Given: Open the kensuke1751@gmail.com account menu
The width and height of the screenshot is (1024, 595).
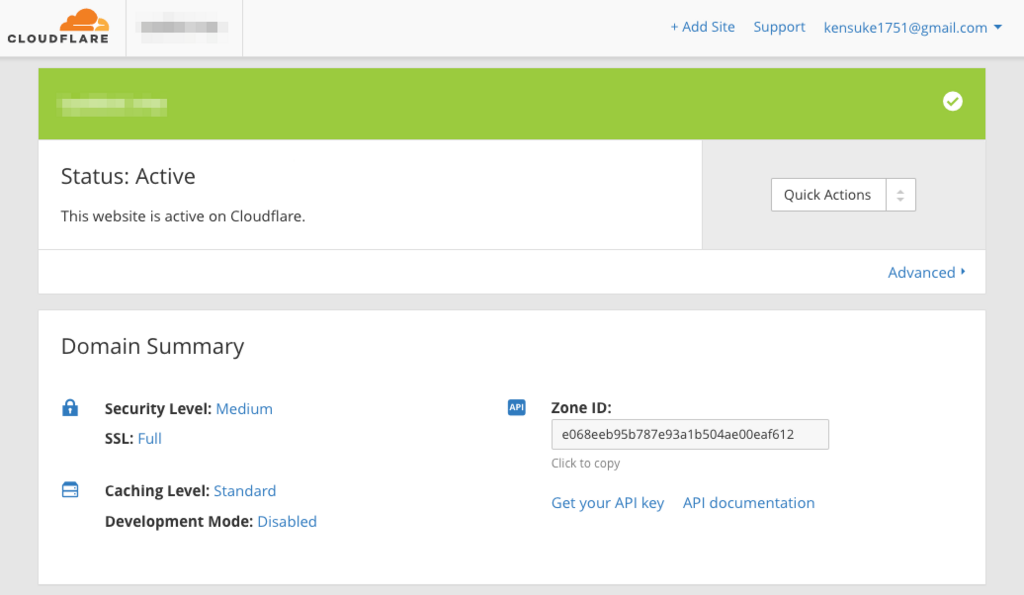Looking at the screenshot, I should [912, 27].
